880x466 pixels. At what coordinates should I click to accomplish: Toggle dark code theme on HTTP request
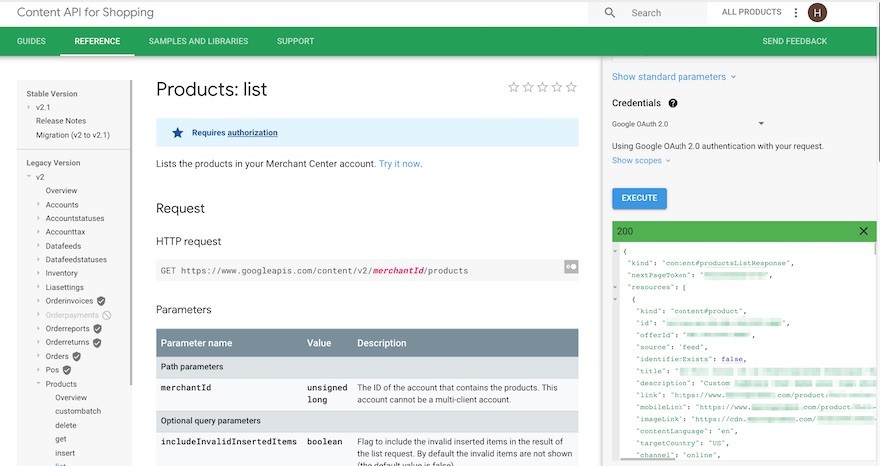pyautogui.click(x=571, y=267)
